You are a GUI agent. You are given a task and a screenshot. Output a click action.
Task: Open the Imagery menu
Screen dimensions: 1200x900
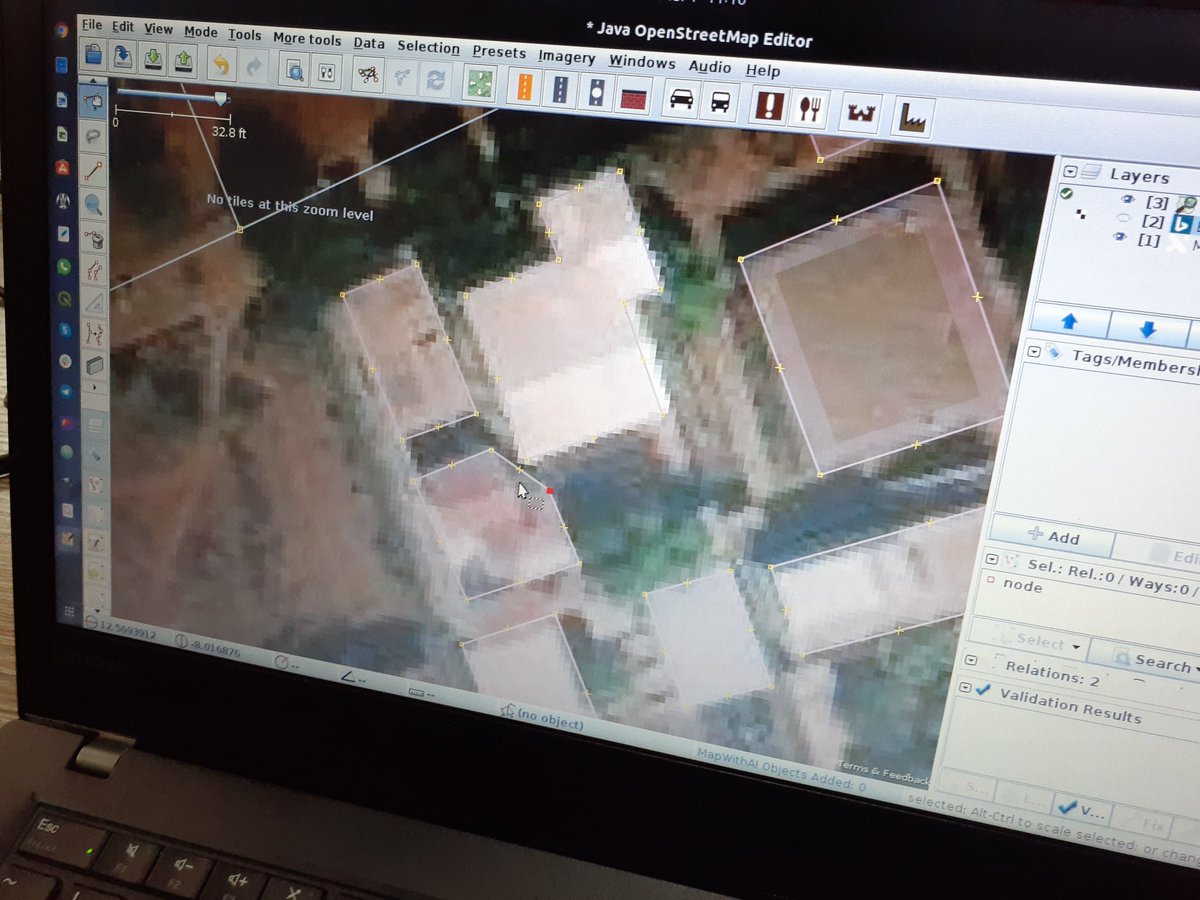click(x=566, y=57)
